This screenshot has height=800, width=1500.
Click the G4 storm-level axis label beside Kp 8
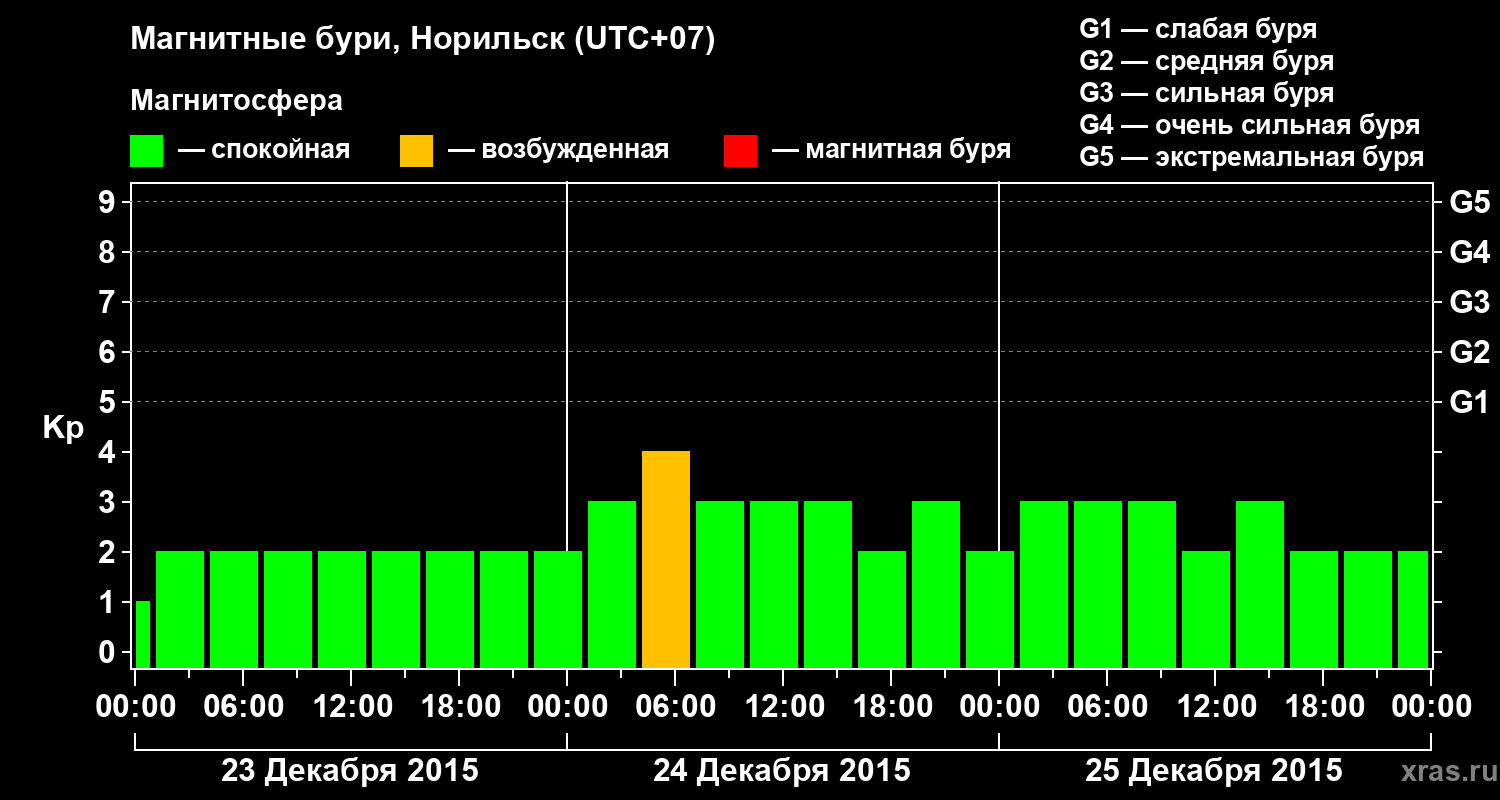pyautogui.click(x=1470, y=252)
